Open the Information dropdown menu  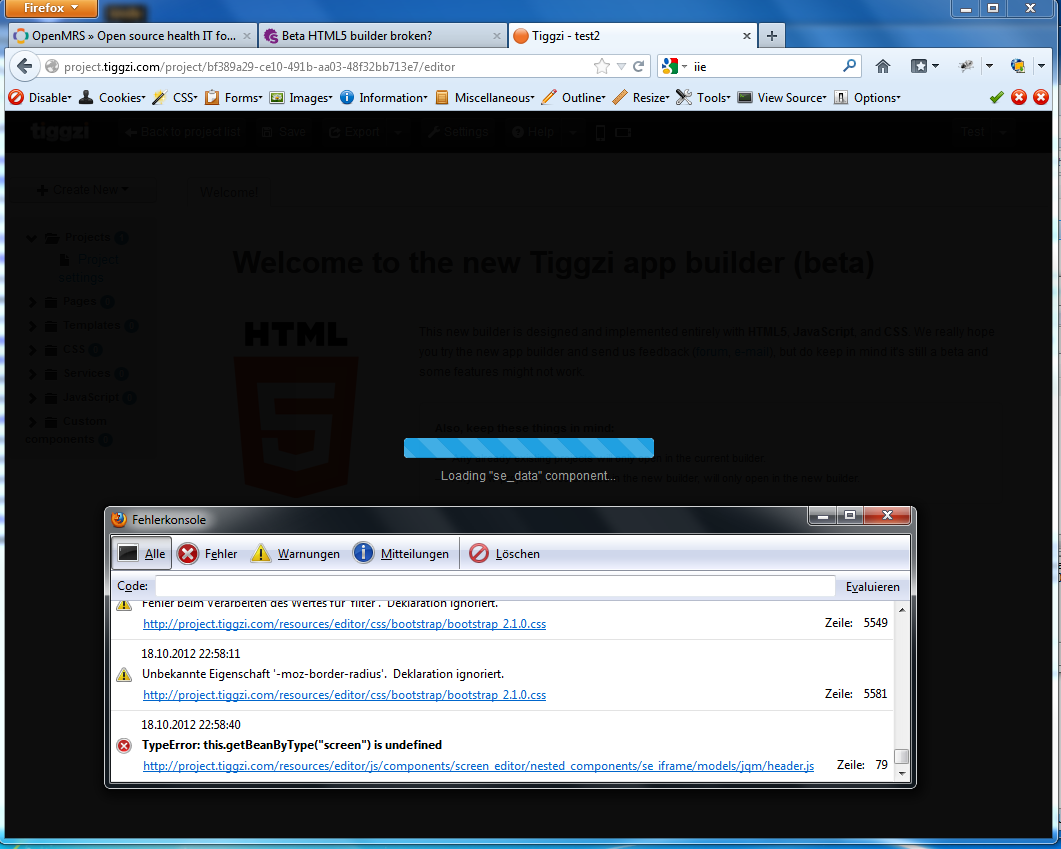tap(384, 97)
